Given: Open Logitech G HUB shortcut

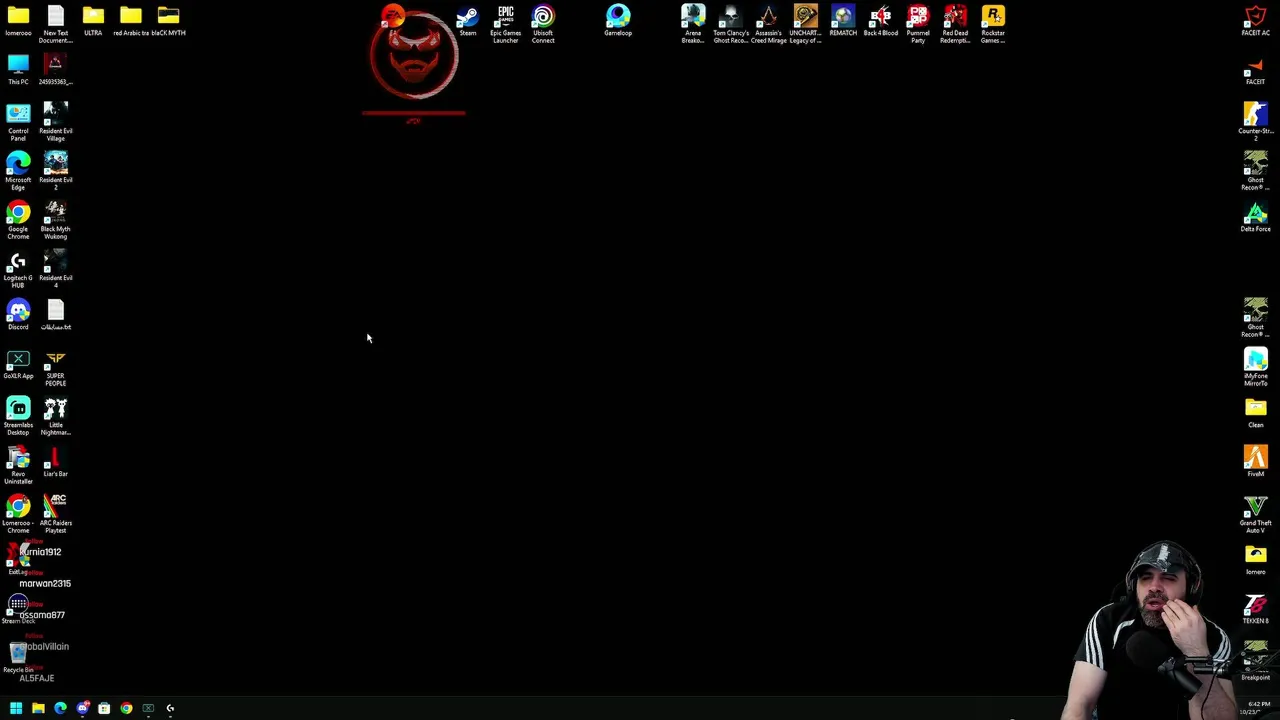Looking at the screenshot, I should pyautogui.click(x=18, y=269).
